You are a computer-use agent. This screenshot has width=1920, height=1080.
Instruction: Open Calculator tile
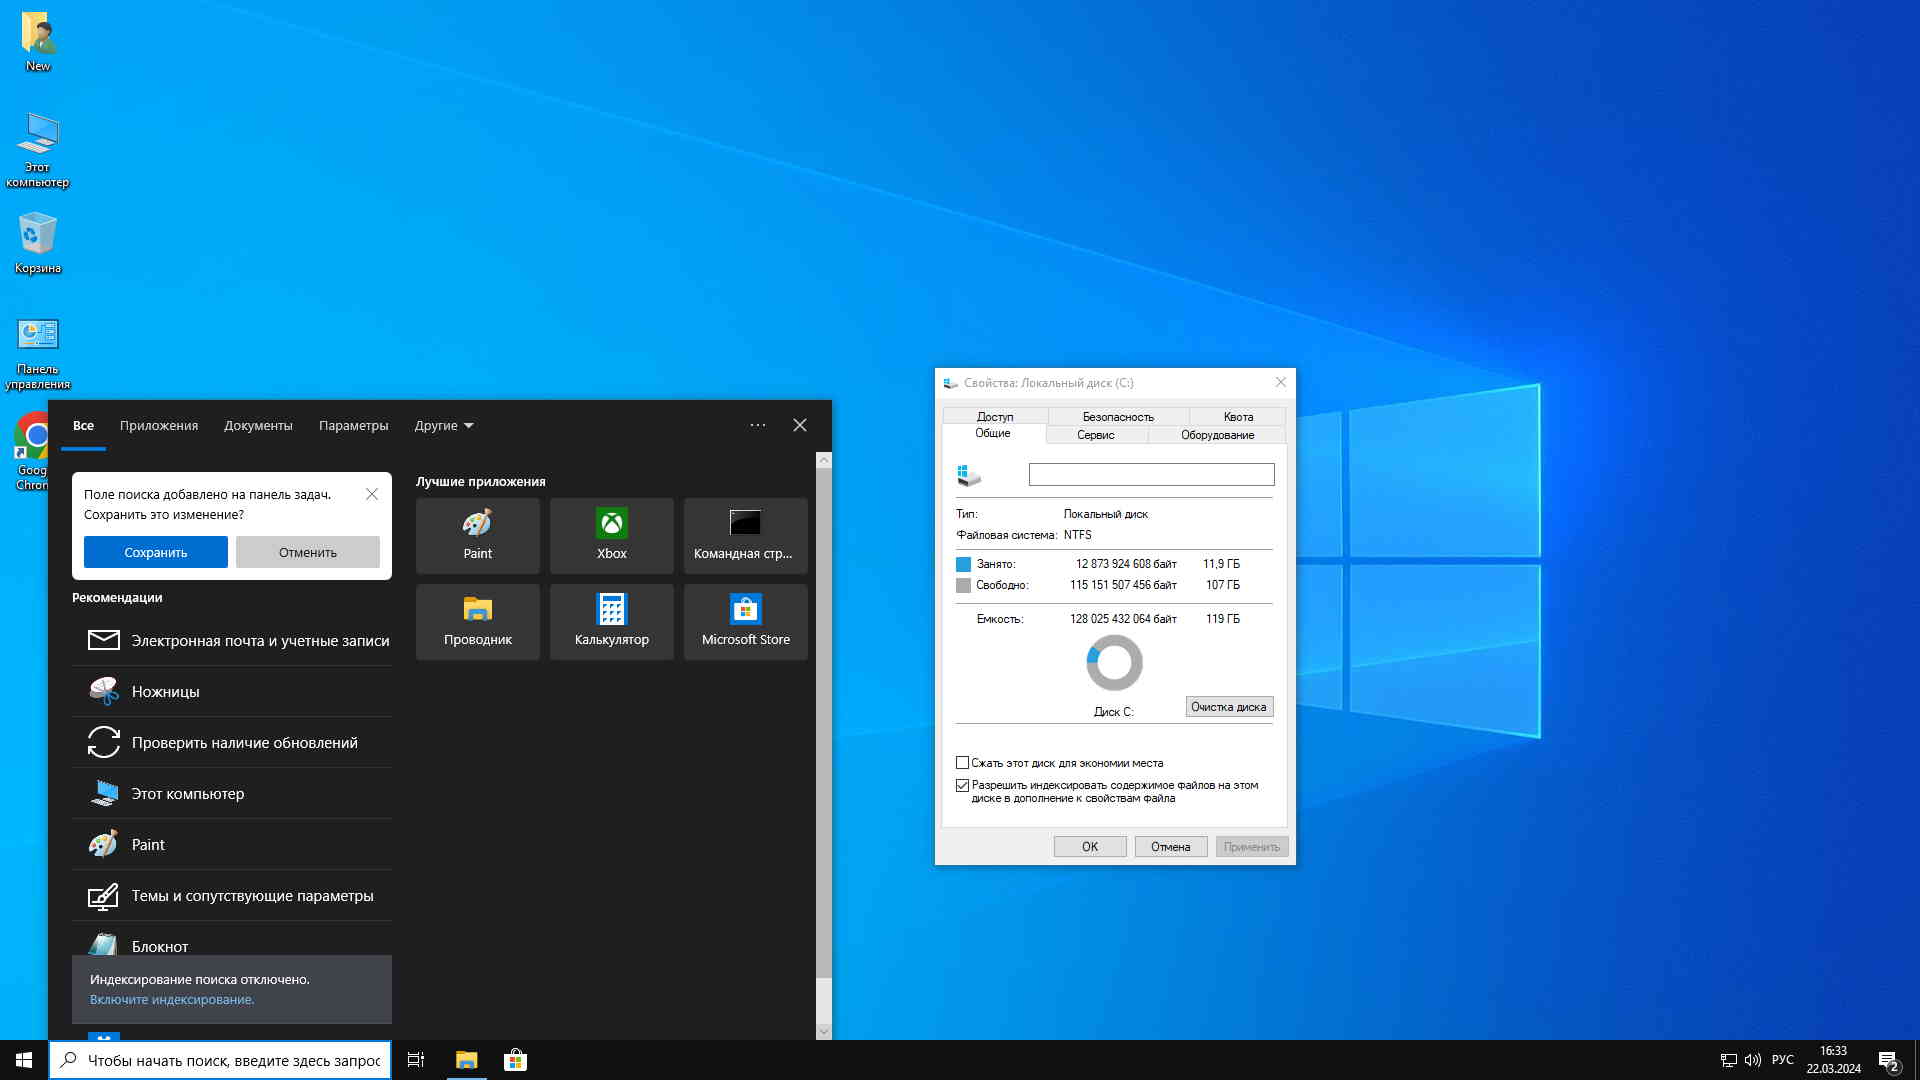611,621
